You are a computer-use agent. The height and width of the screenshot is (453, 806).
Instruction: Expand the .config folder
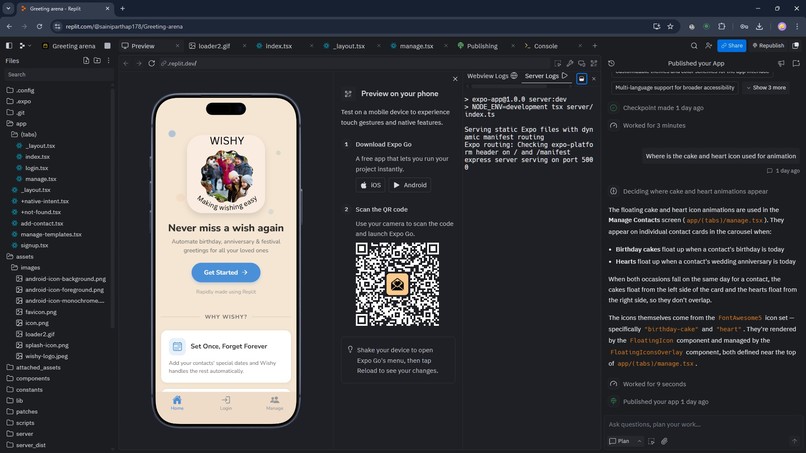(21, 90)
